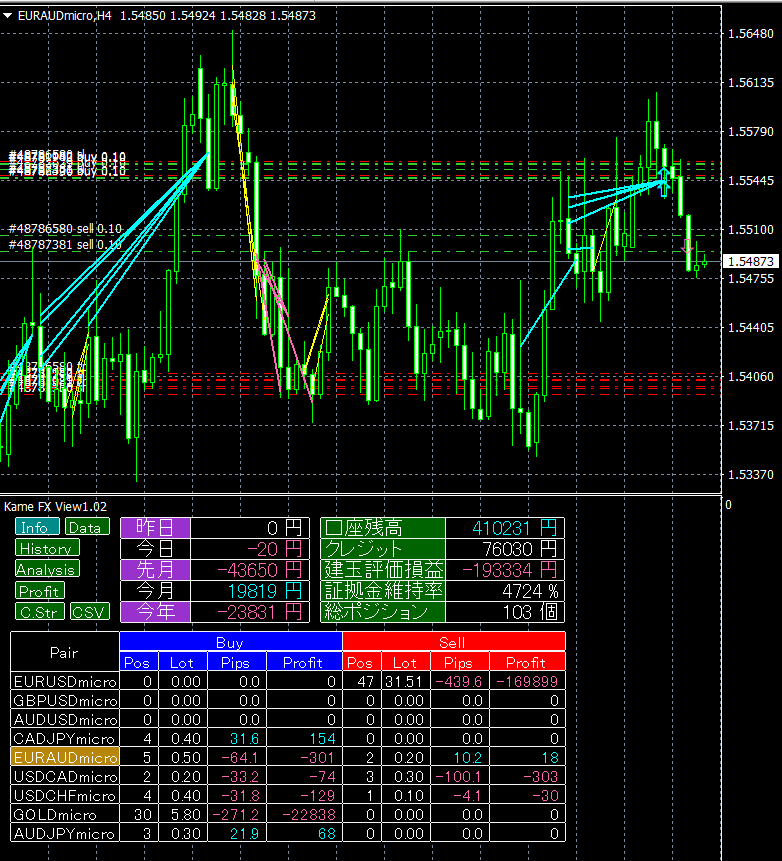
Task: Click the 建玉評価損益 label
Action: pos(383,569)
